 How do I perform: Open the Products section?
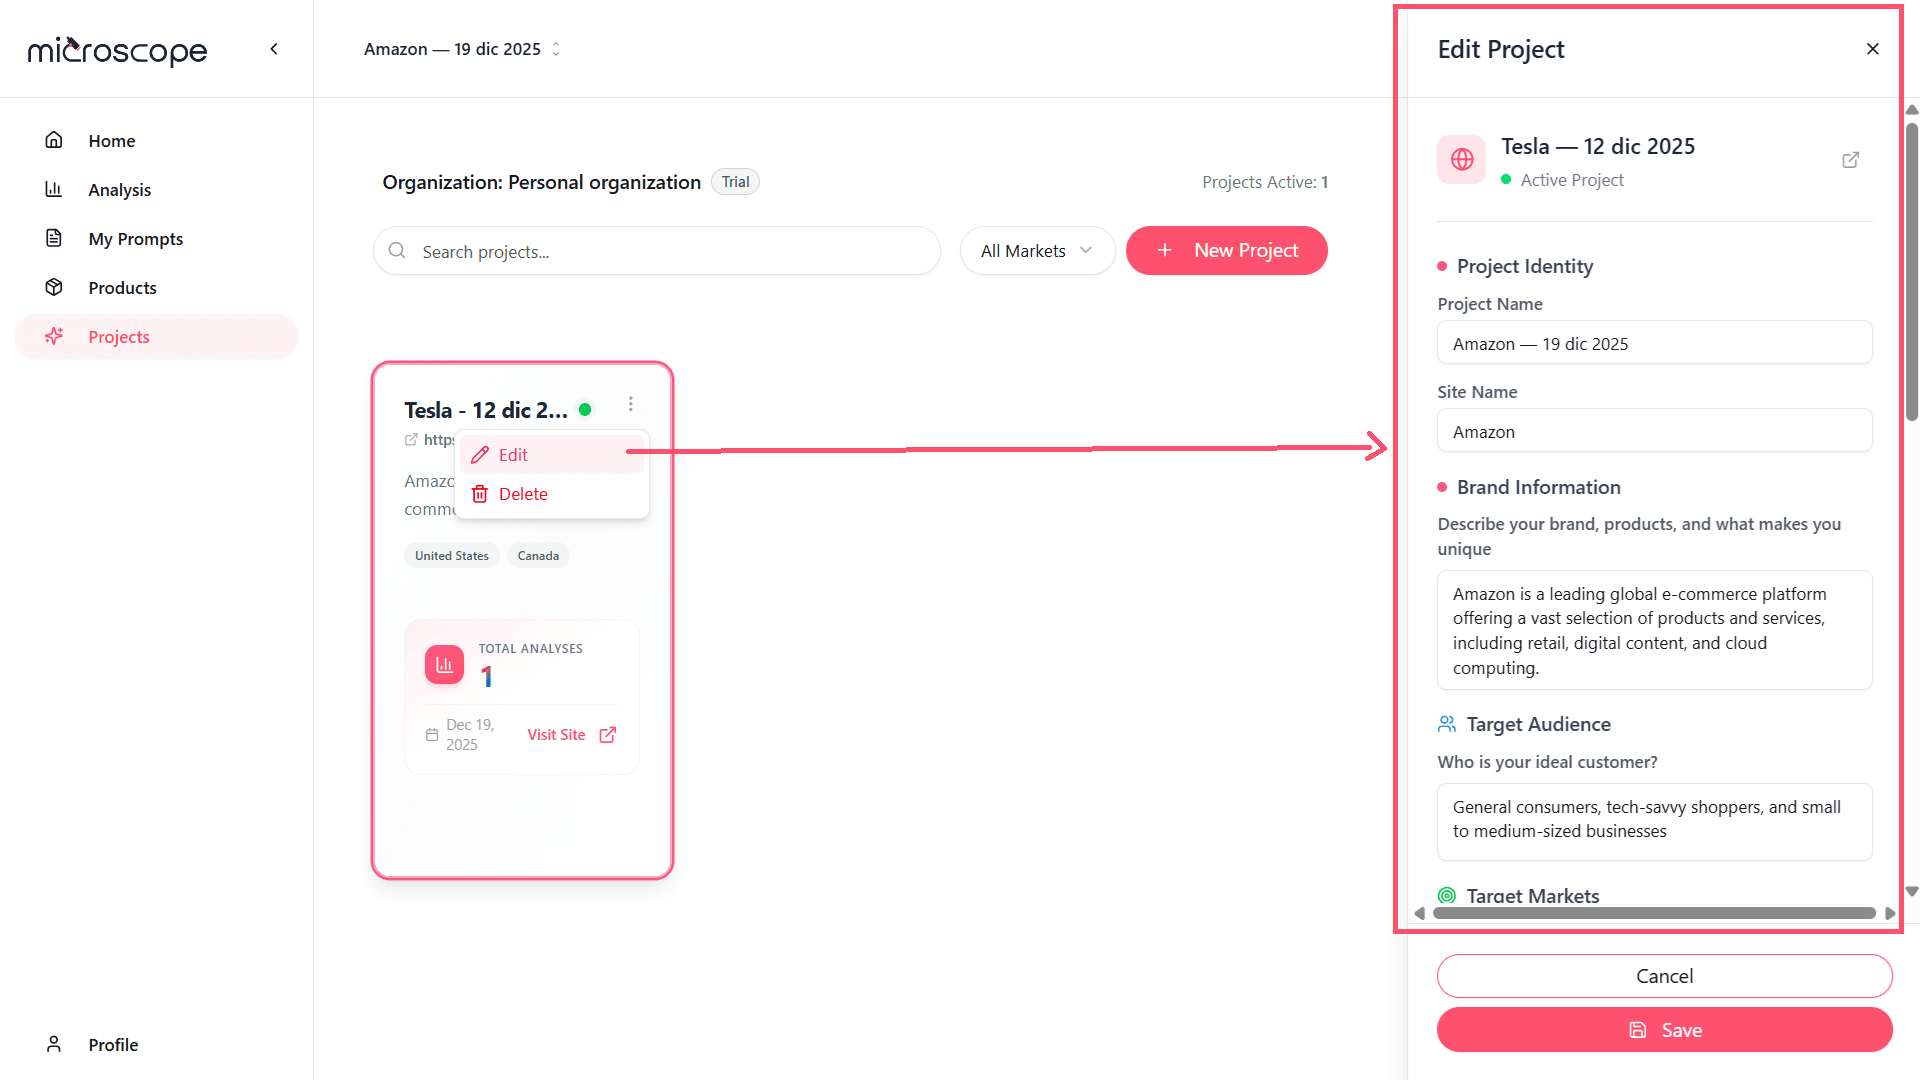pyautogui.click(x=122, y=288)
